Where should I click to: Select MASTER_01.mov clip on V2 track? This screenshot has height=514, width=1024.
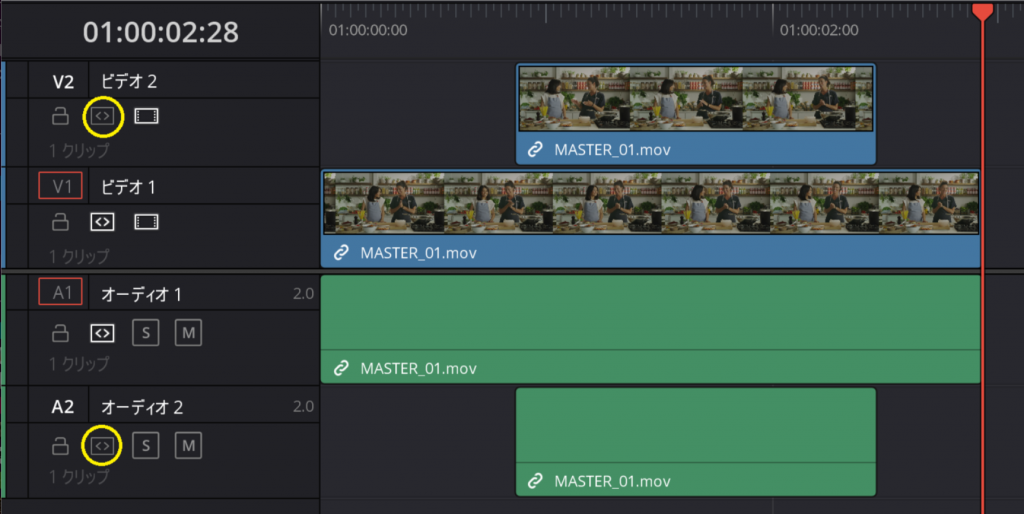tap(696, 114)
